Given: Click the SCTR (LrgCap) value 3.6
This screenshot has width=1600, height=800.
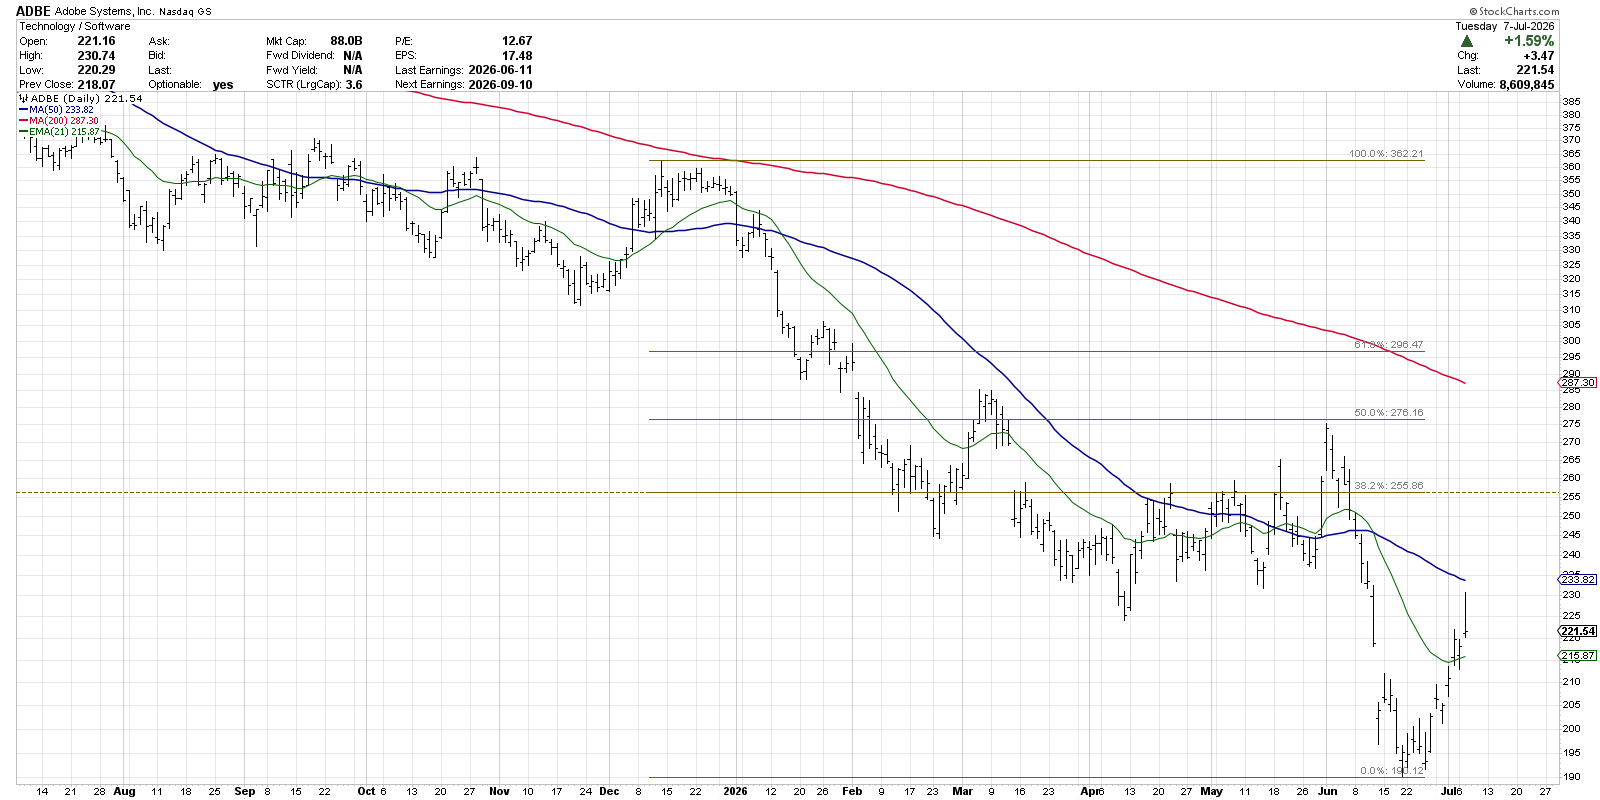Looking at the screenshot, I should (x=353, y=85).
